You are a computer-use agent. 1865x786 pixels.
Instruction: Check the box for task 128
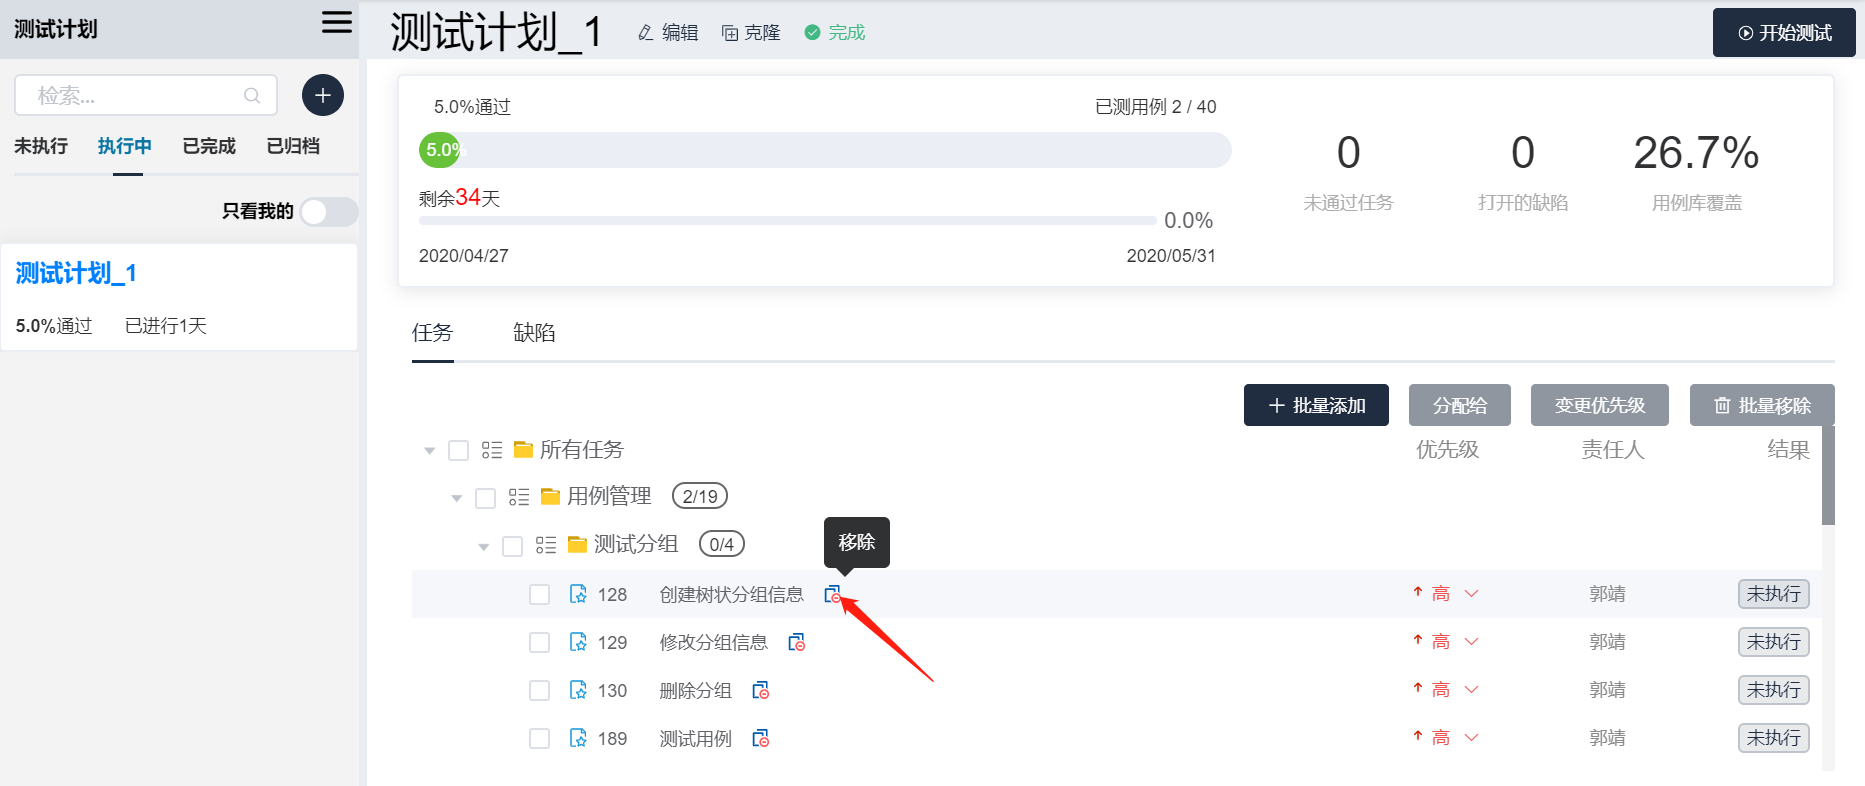(539, 594)
